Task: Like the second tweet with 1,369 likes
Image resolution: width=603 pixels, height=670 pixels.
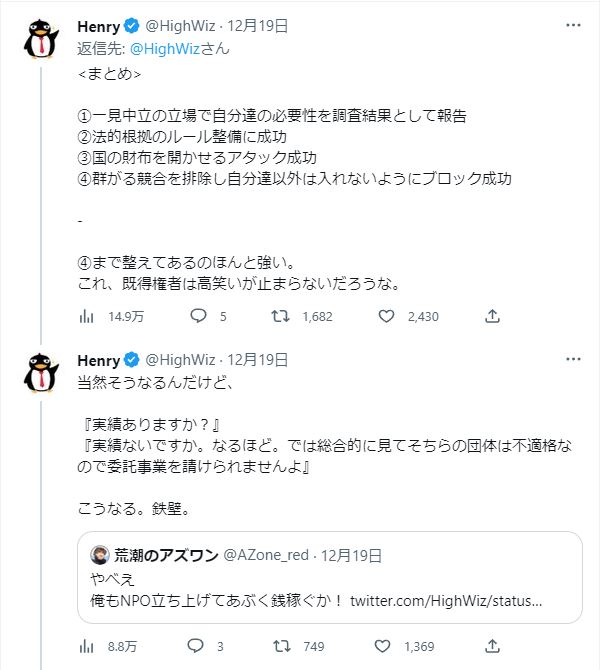Action: coord(387,646)
